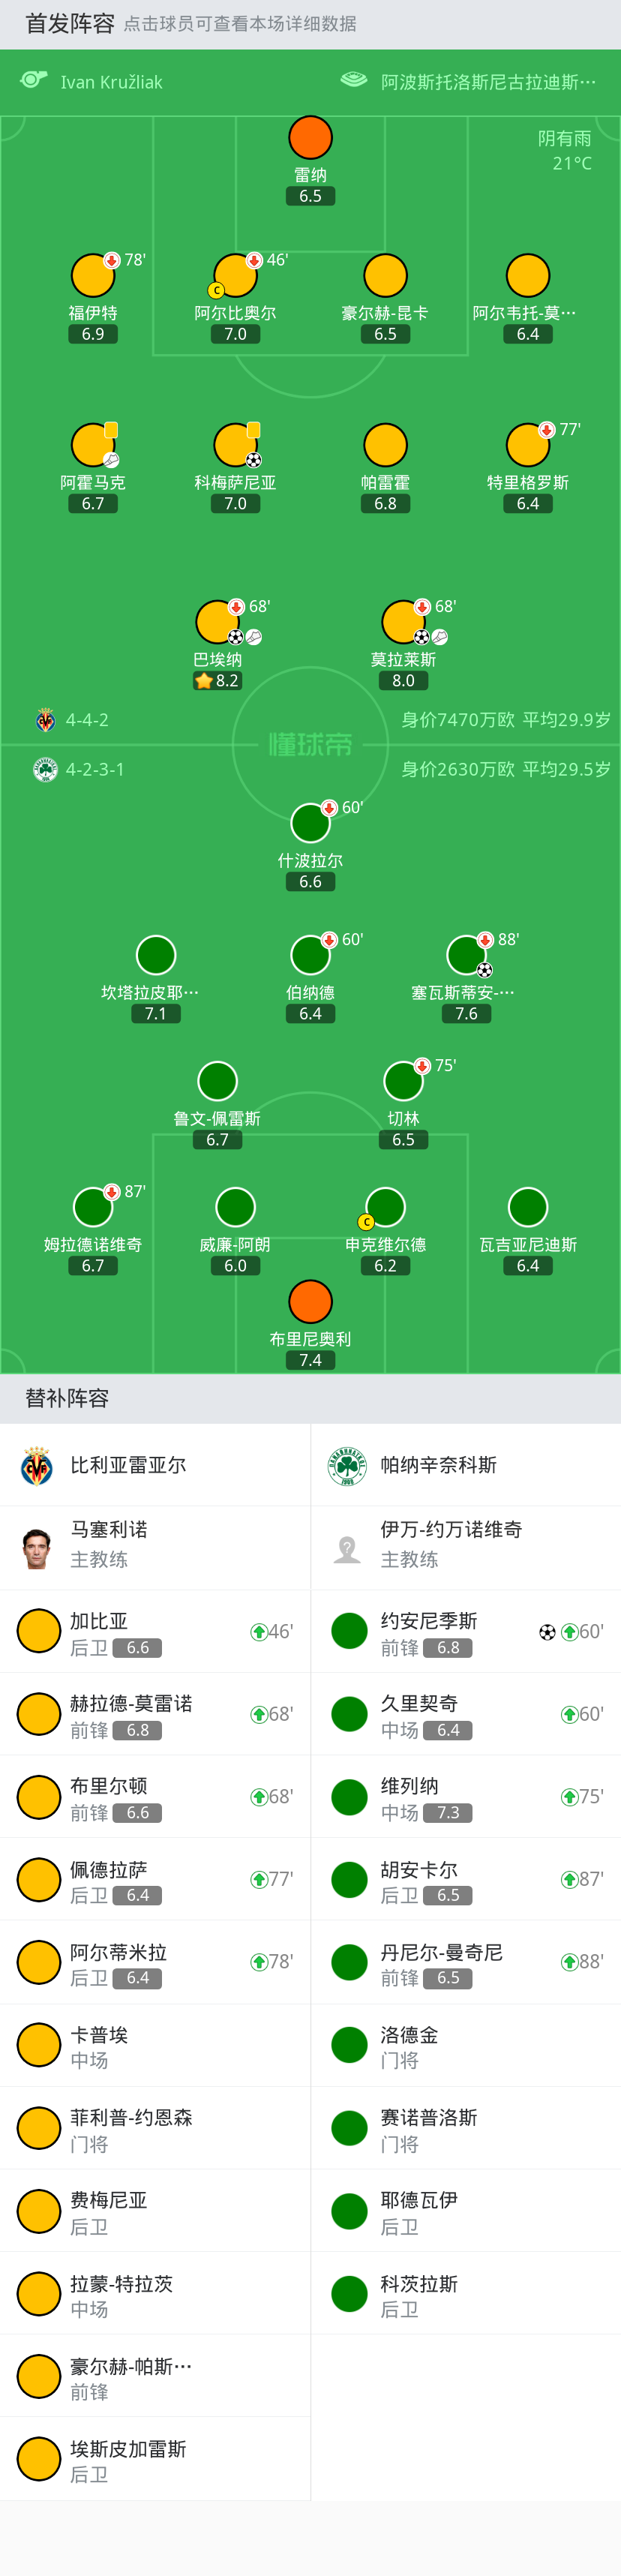Open coach 伊万-约万诺维奇 entry
The width and height of the screenshot is (621, 2576).
[x=465, y=1548]
